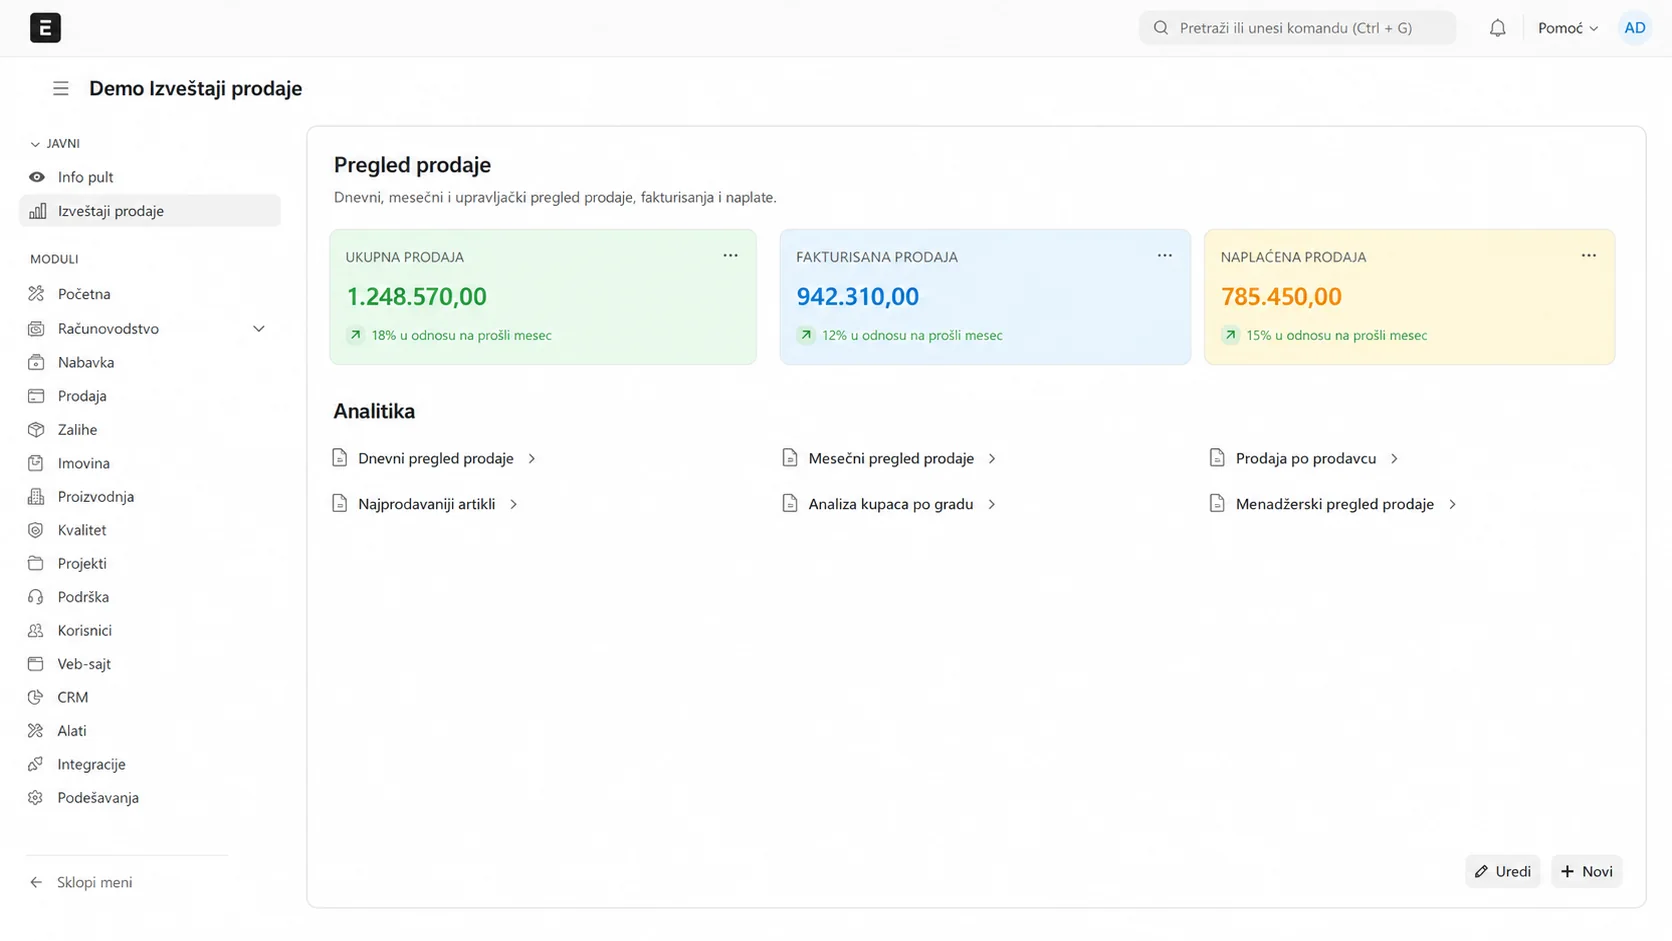1672x941 pixels.
Task: Open Mesečni pregled prodaje report
Action: point(891,458)
